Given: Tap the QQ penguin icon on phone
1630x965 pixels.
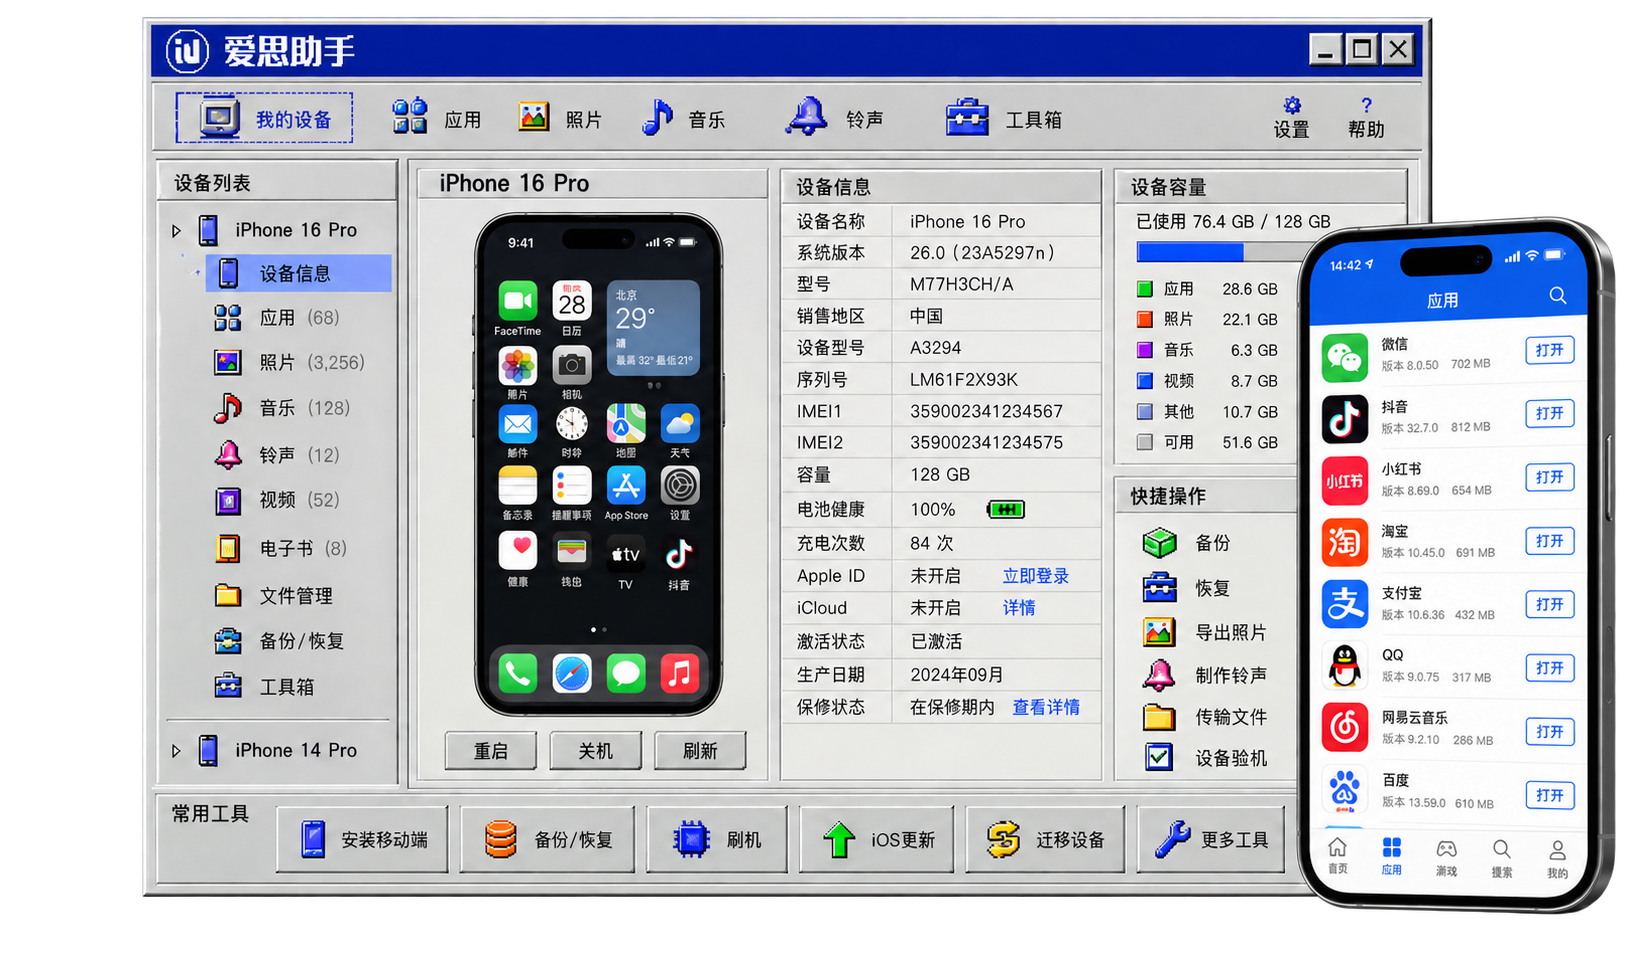Looking at the screenshot, I should pos(1344,666).
